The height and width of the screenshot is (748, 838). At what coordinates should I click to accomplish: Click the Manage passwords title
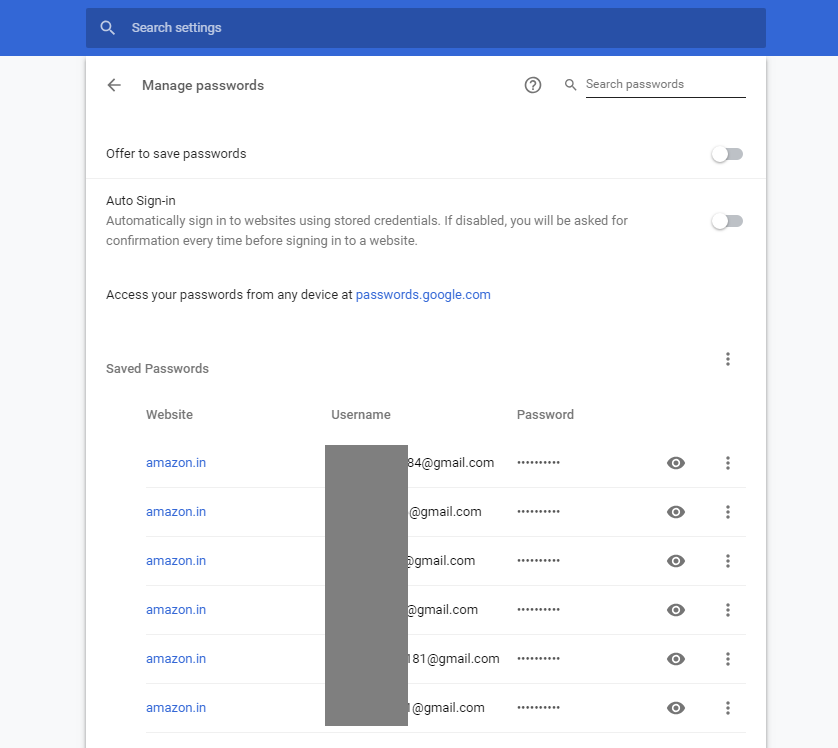coord(203,85)
